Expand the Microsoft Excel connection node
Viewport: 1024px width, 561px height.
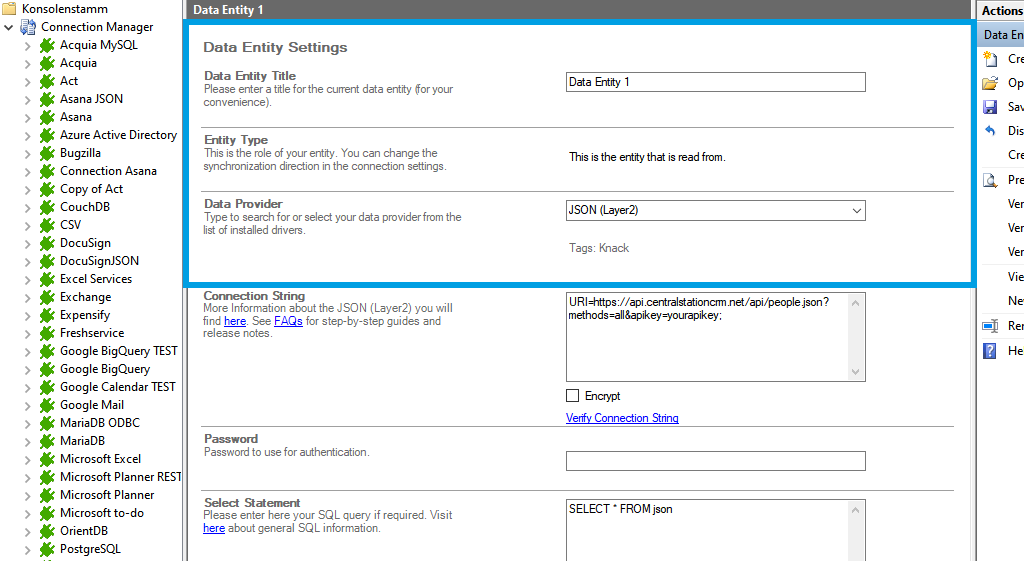[28, 459]
